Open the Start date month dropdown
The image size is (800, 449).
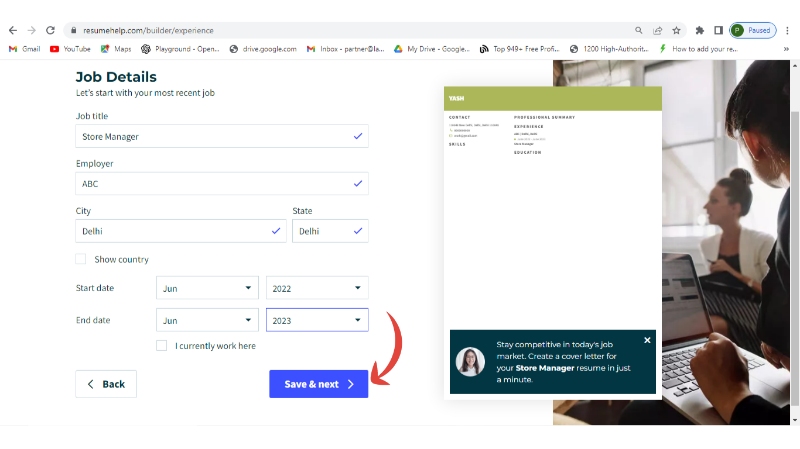207,288
